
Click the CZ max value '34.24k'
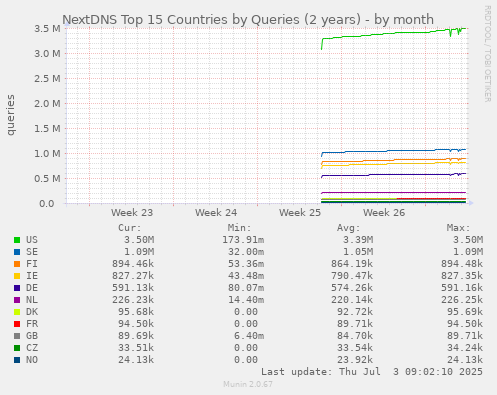click(x=465, y=348)
